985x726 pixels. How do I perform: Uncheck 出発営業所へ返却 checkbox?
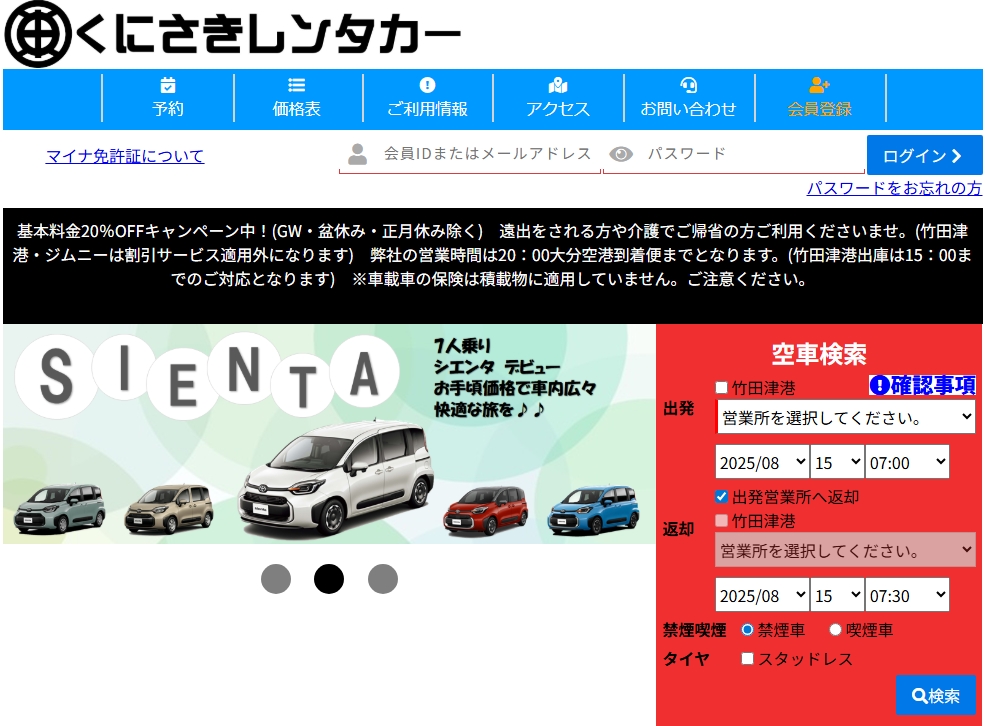tap(722, 497)
